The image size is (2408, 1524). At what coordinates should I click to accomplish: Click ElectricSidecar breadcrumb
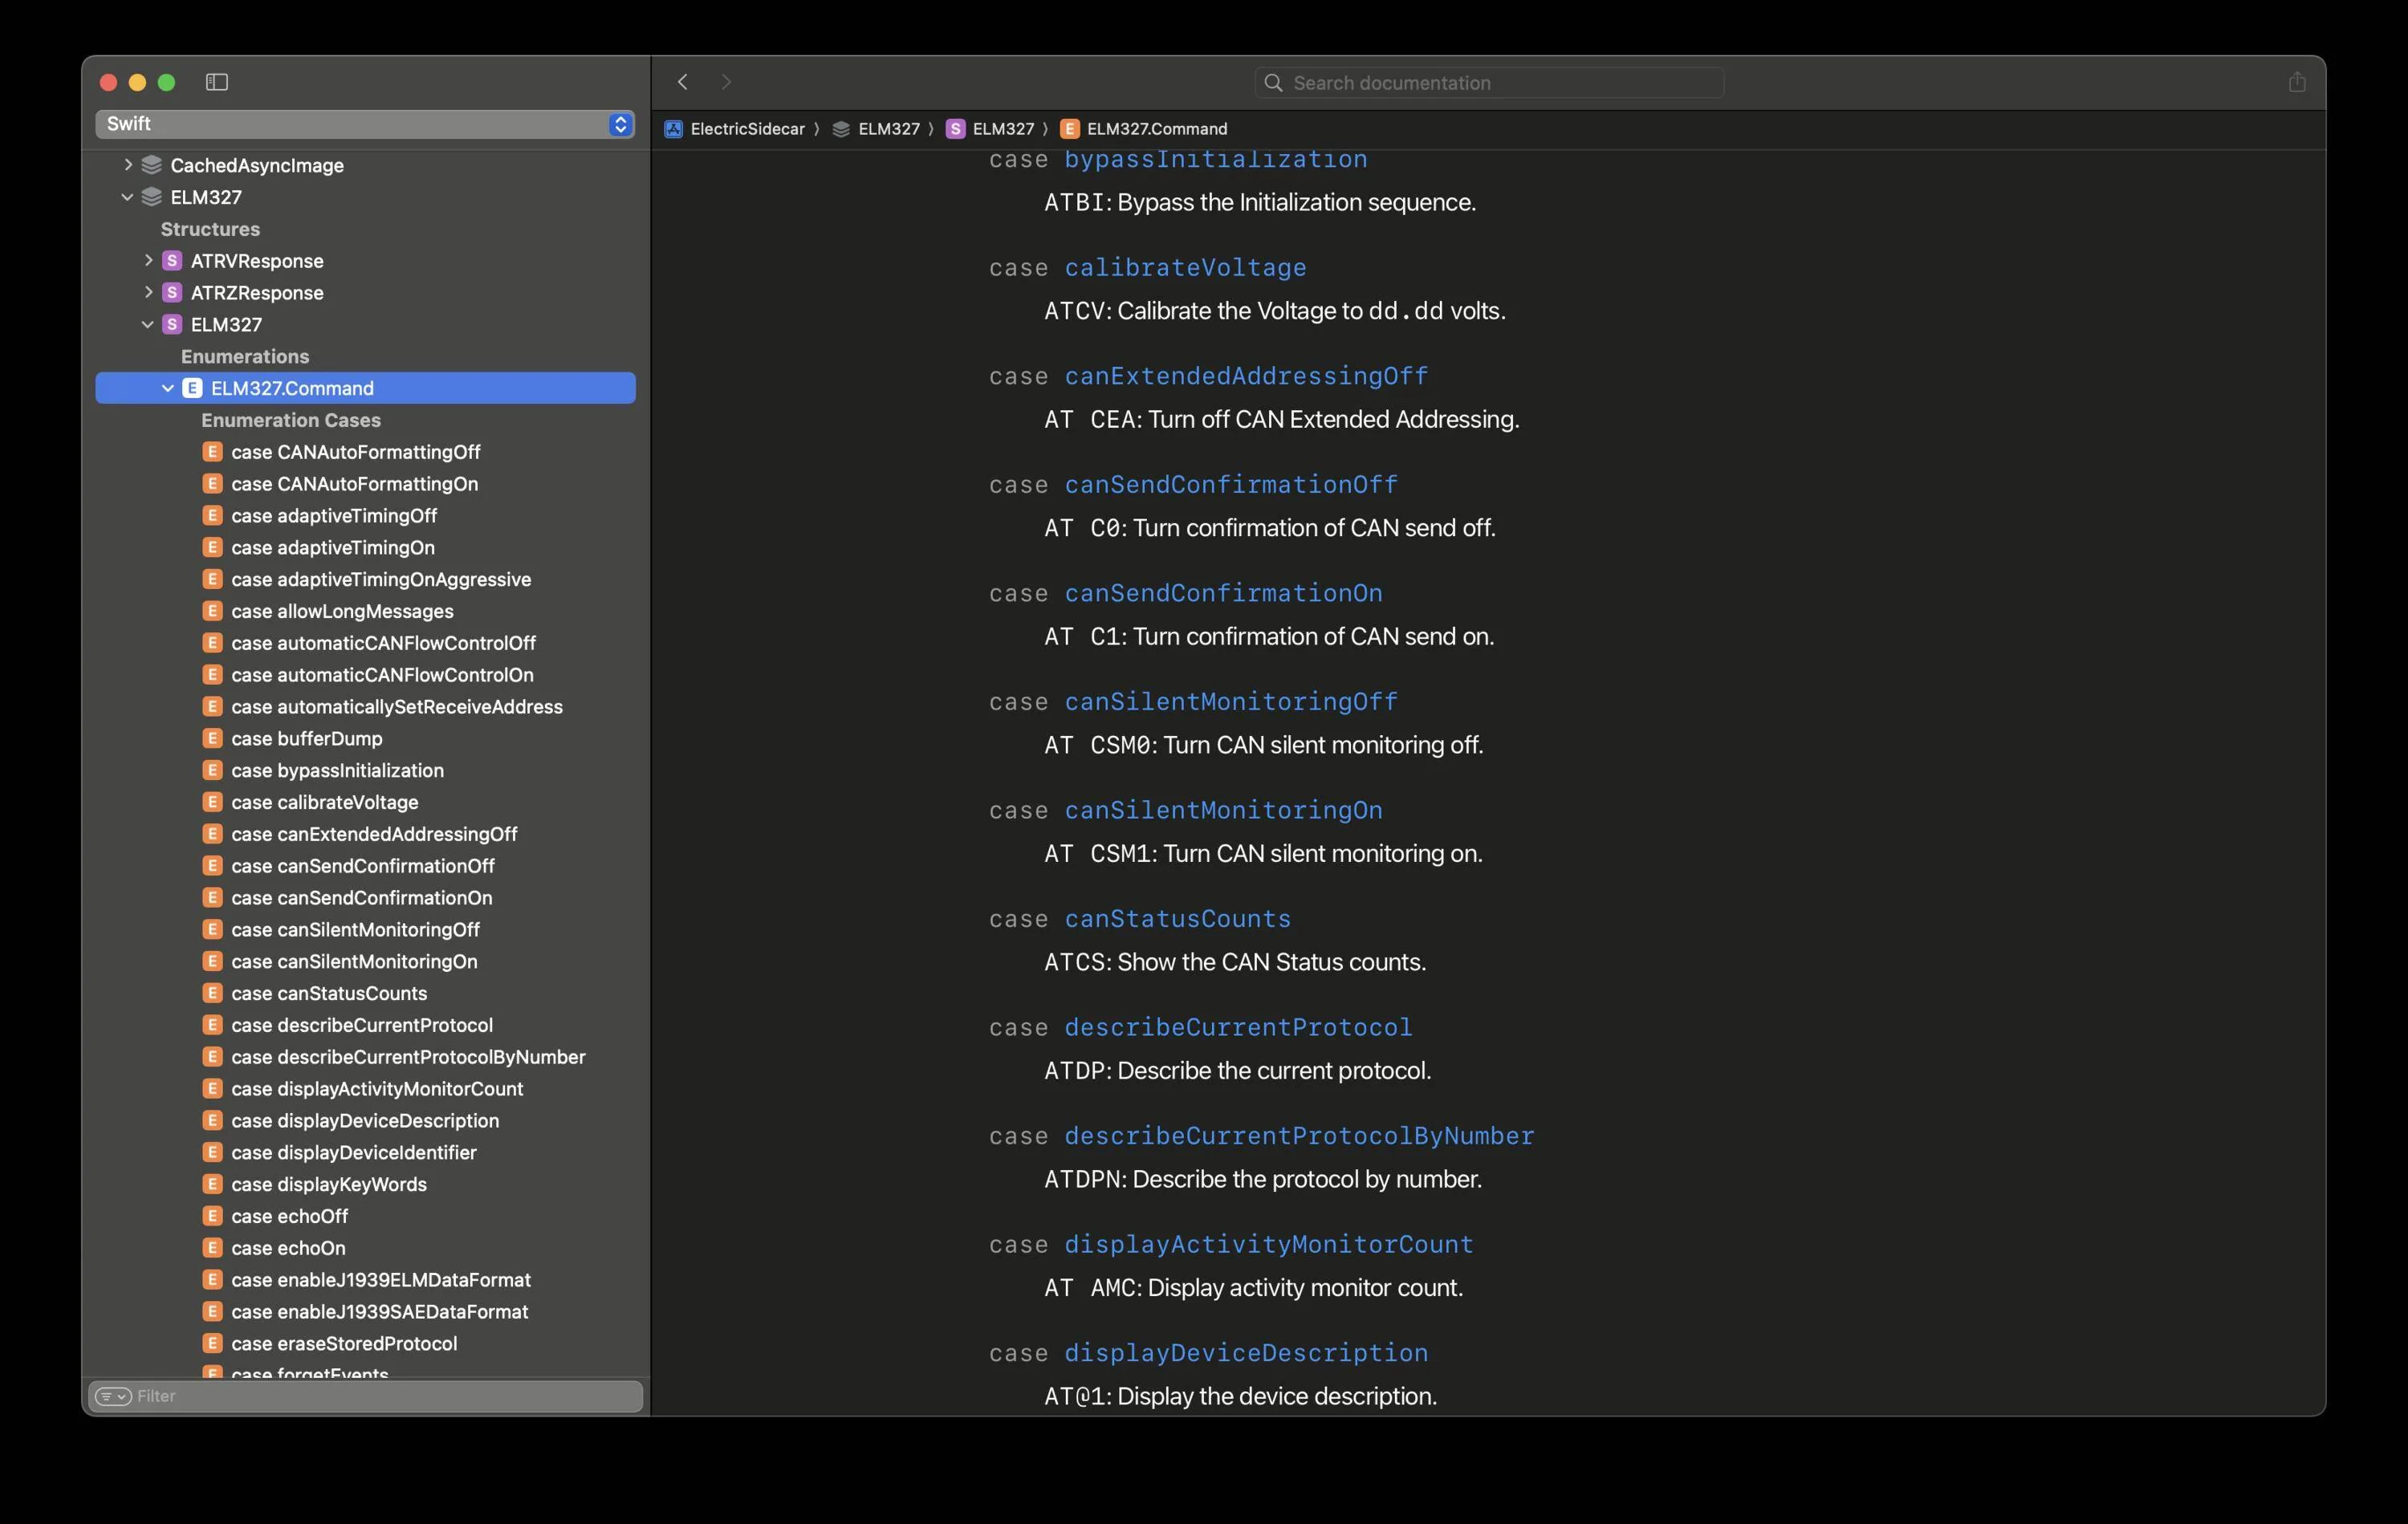(748, 129)
